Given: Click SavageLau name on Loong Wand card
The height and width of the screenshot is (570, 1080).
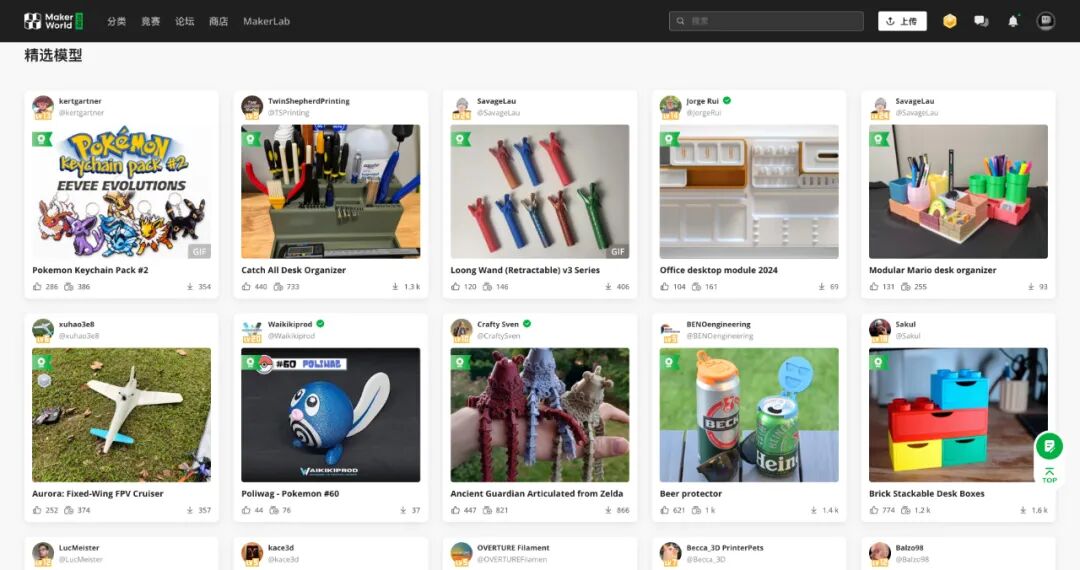Looking at the screenshot, I should coord(497,101).
